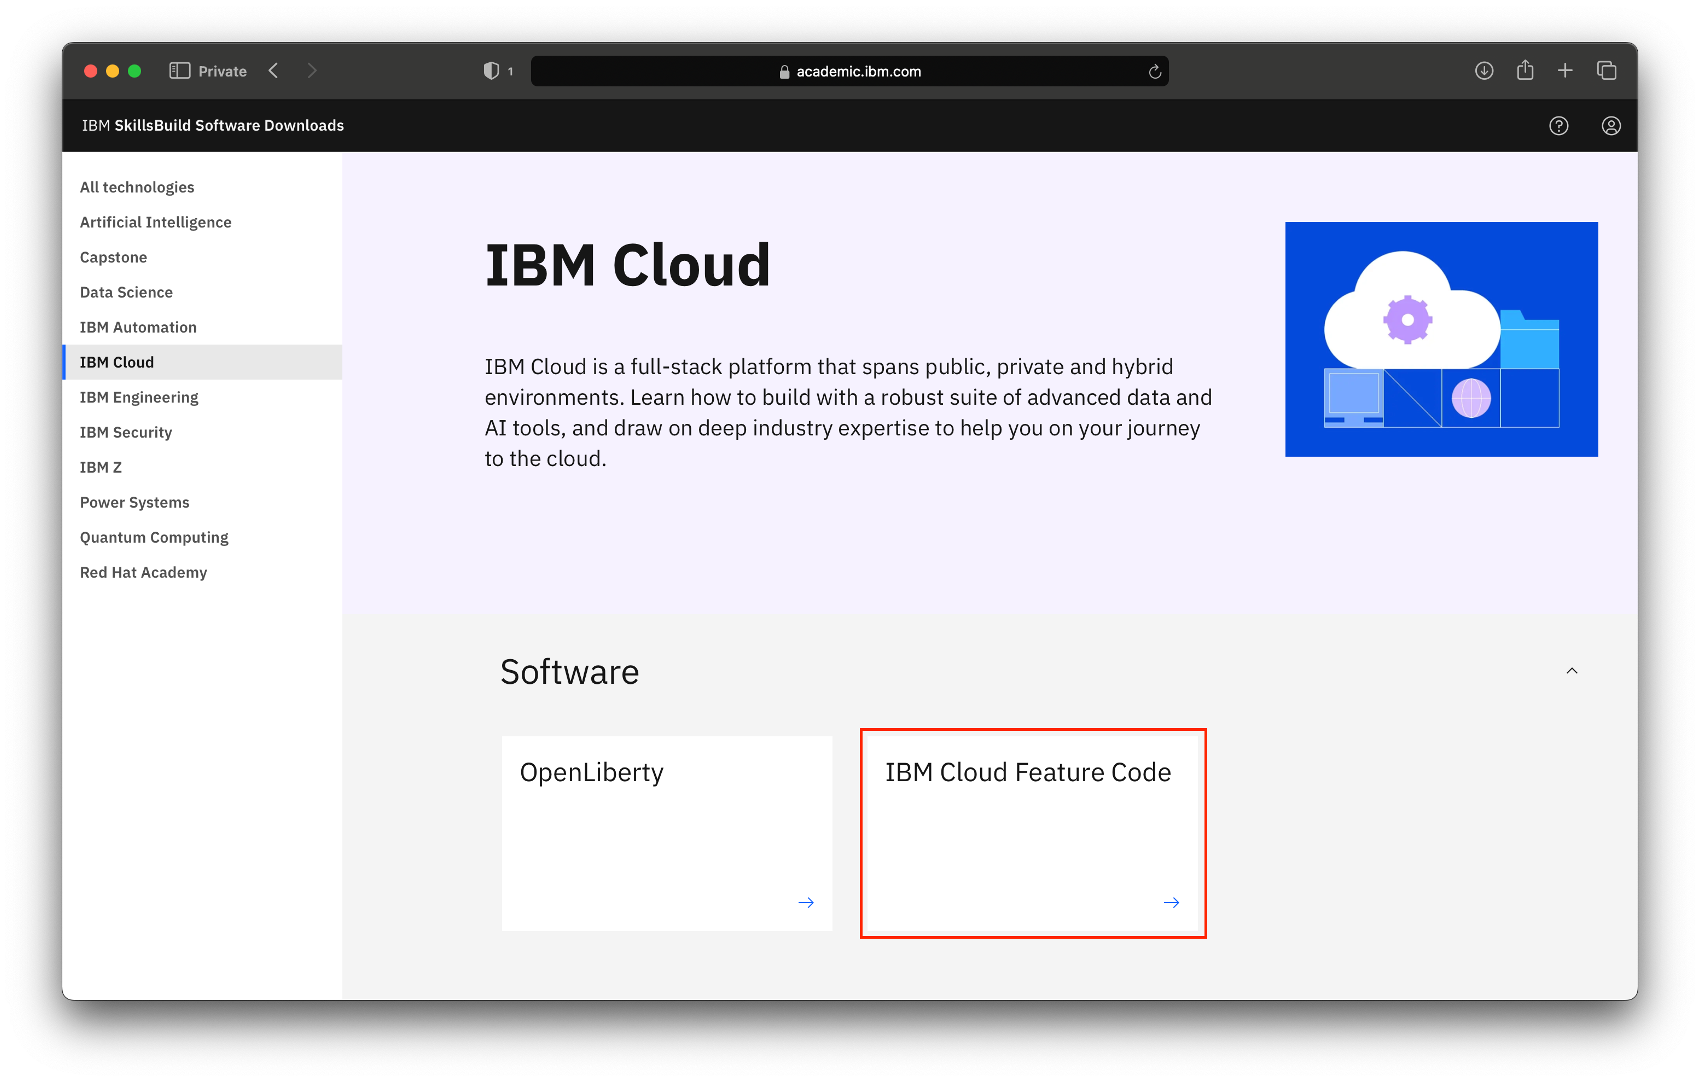
Task: Go forward to the next page
Action: pyautogui.click(x=312, y=71)
